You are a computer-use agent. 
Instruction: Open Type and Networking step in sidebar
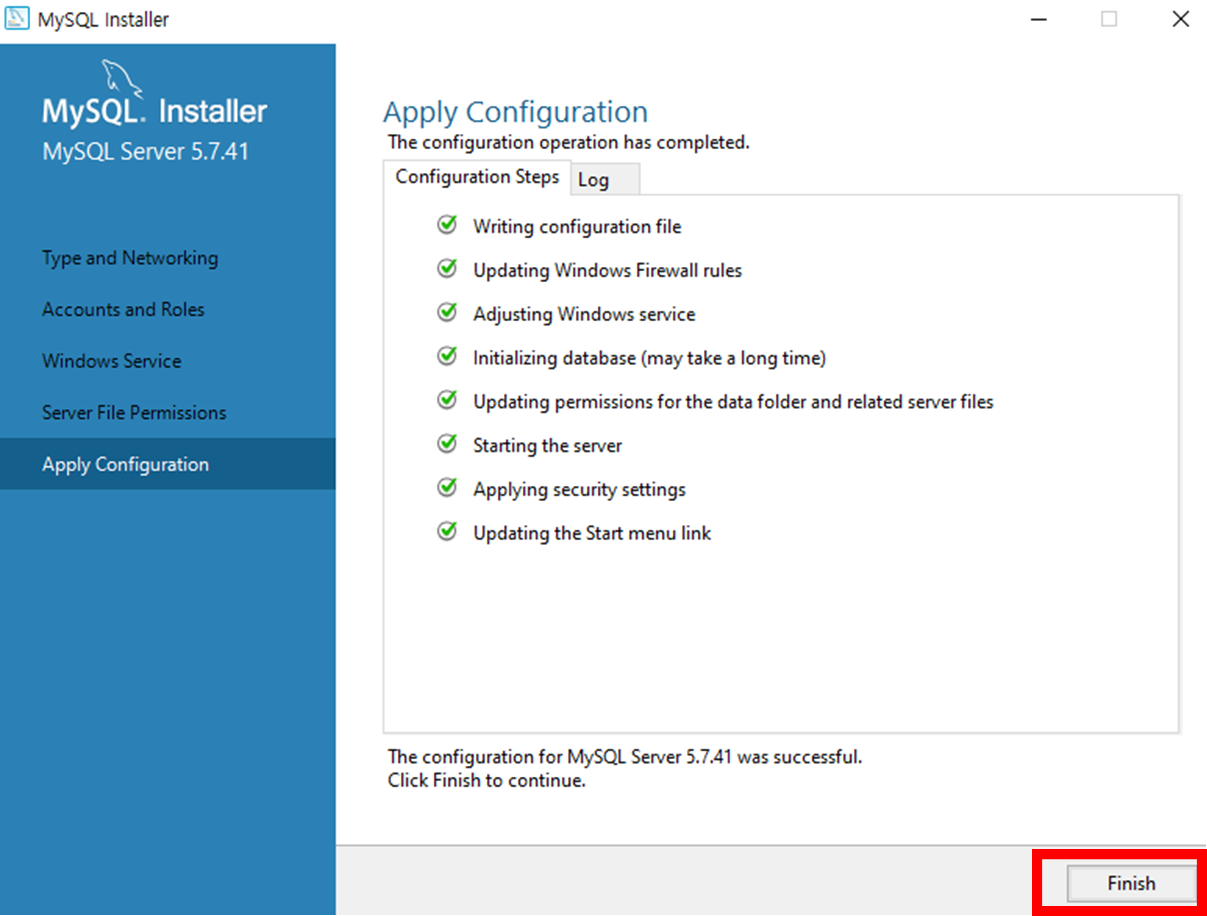(x=130, y=258)
